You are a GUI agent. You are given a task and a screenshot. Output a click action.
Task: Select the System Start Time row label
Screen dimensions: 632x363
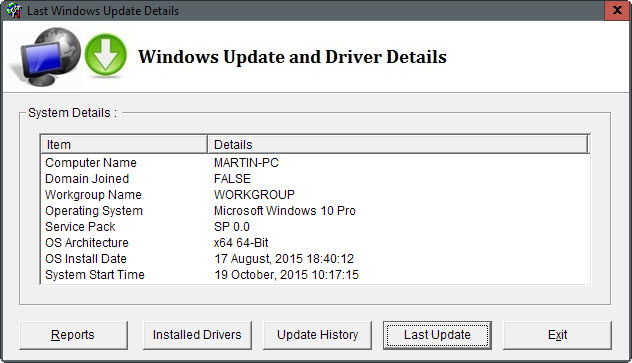click(x=95, y=275)
